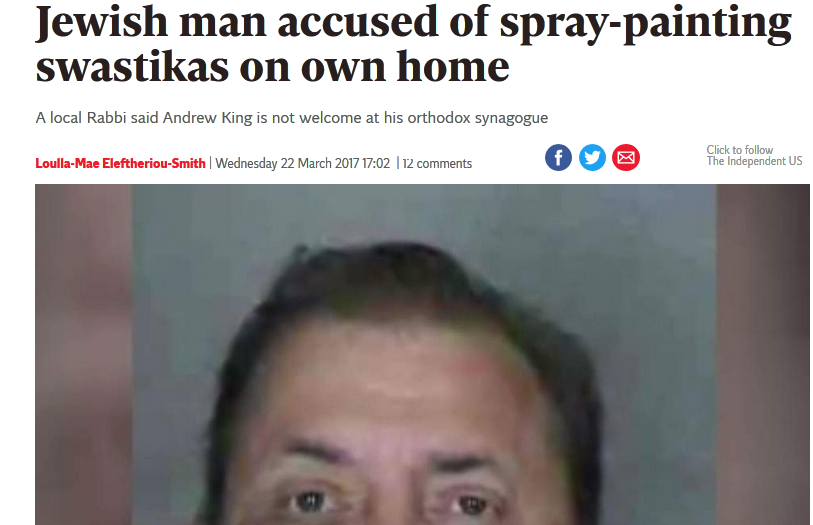Click the 'The Independent US' text line
The height and width of the screenshot is (525, 813).
click(754, 161)
